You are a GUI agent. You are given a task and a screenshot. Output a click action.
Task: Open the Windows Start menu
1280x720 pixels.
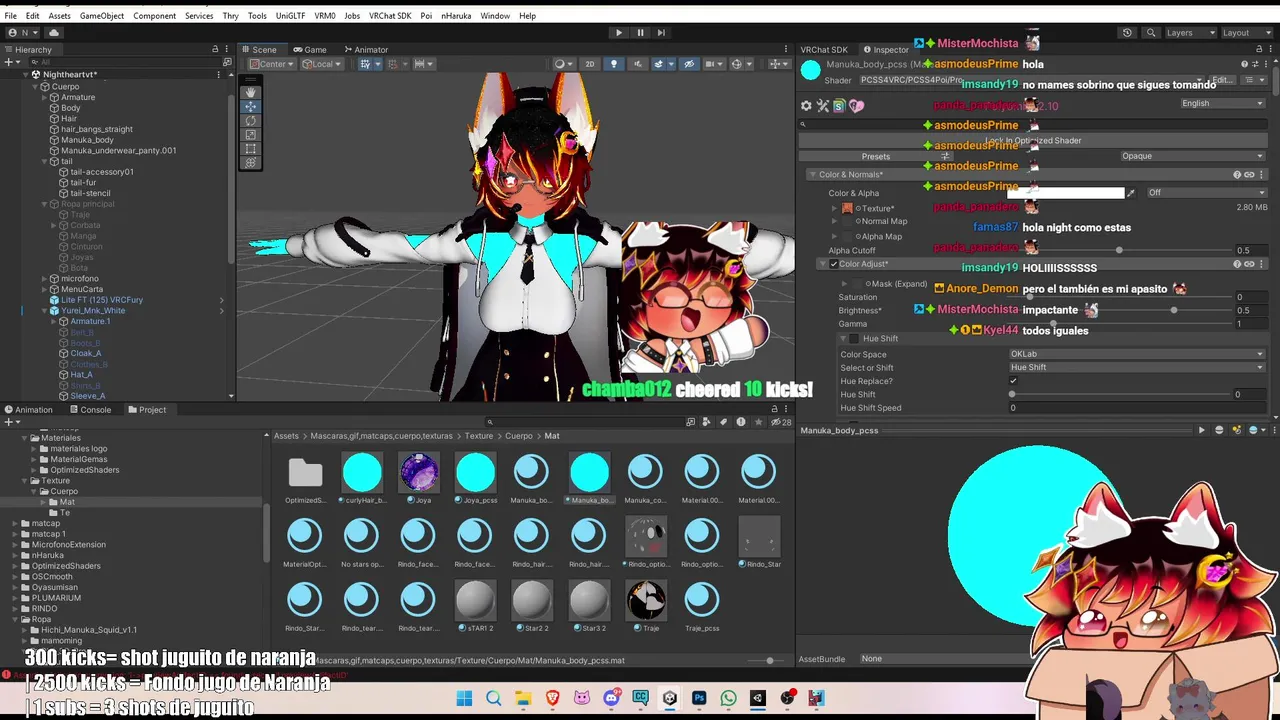[x=464, y=698]
